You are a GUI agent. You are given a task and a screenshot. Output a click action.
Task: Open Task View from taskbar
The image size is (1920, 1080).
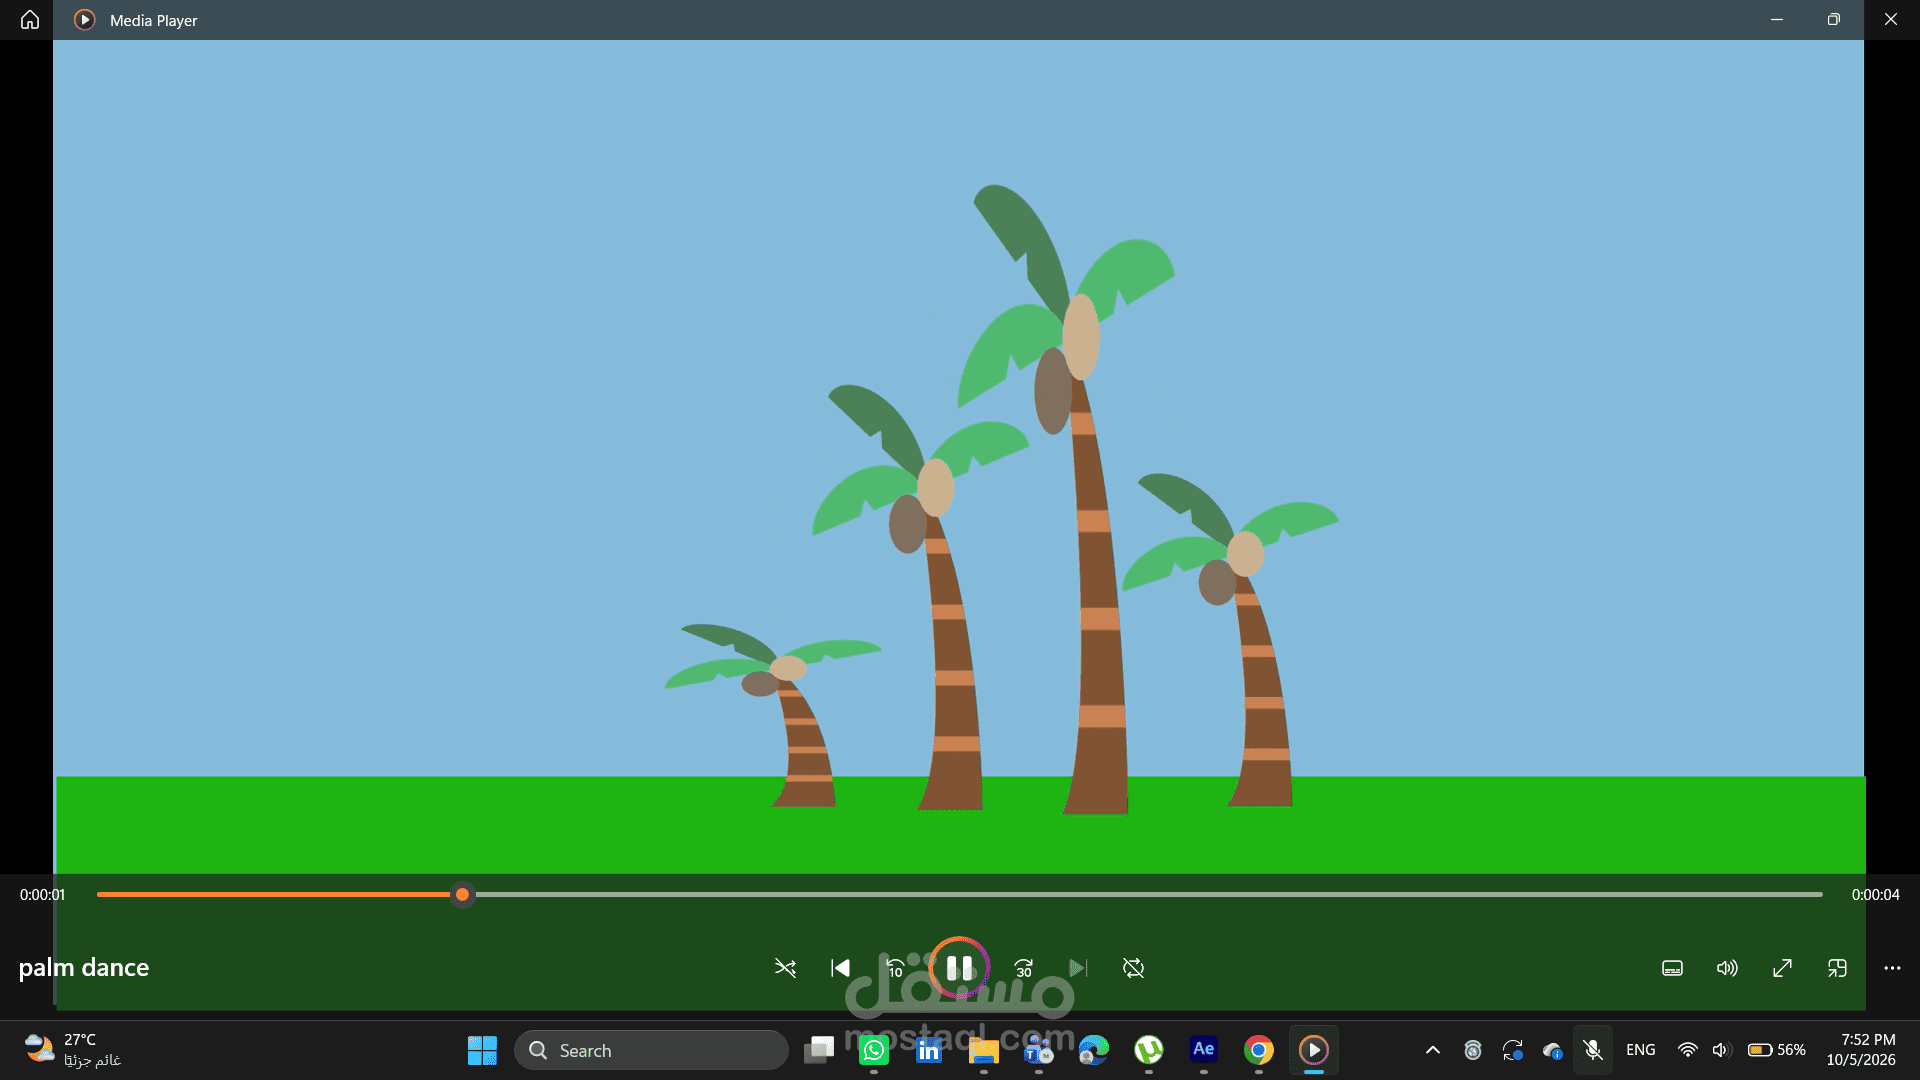[819, 1050]
